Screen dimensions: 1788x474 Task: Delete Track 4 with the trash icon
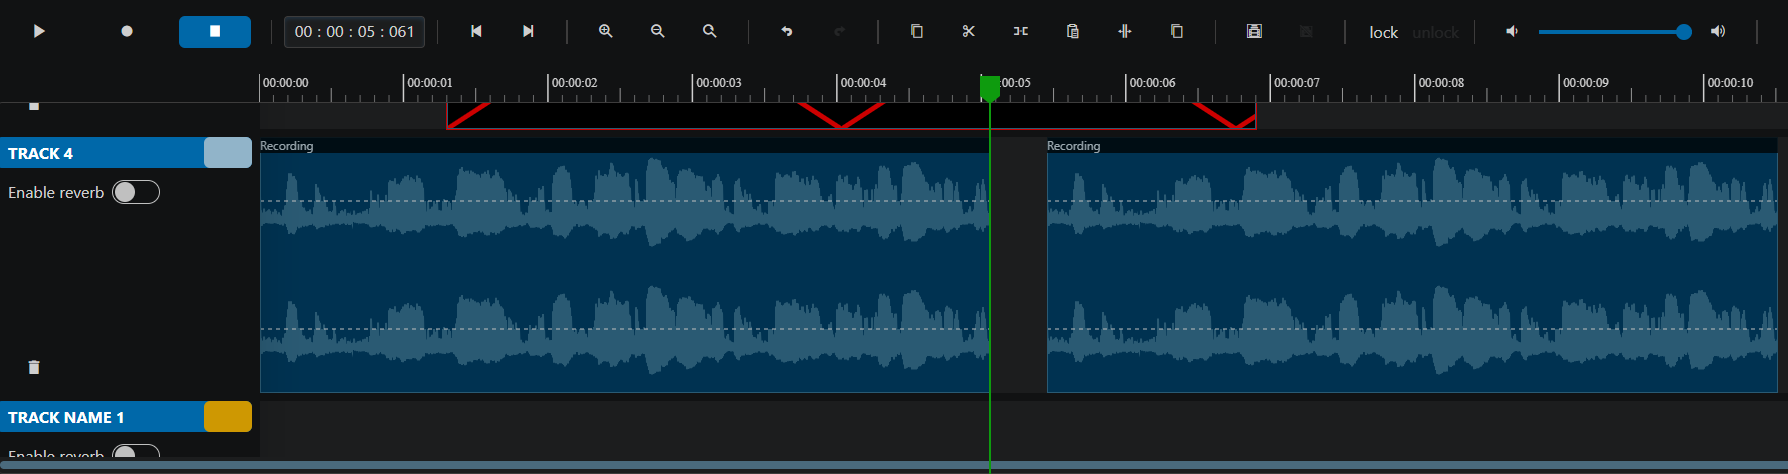coord(34,367)
